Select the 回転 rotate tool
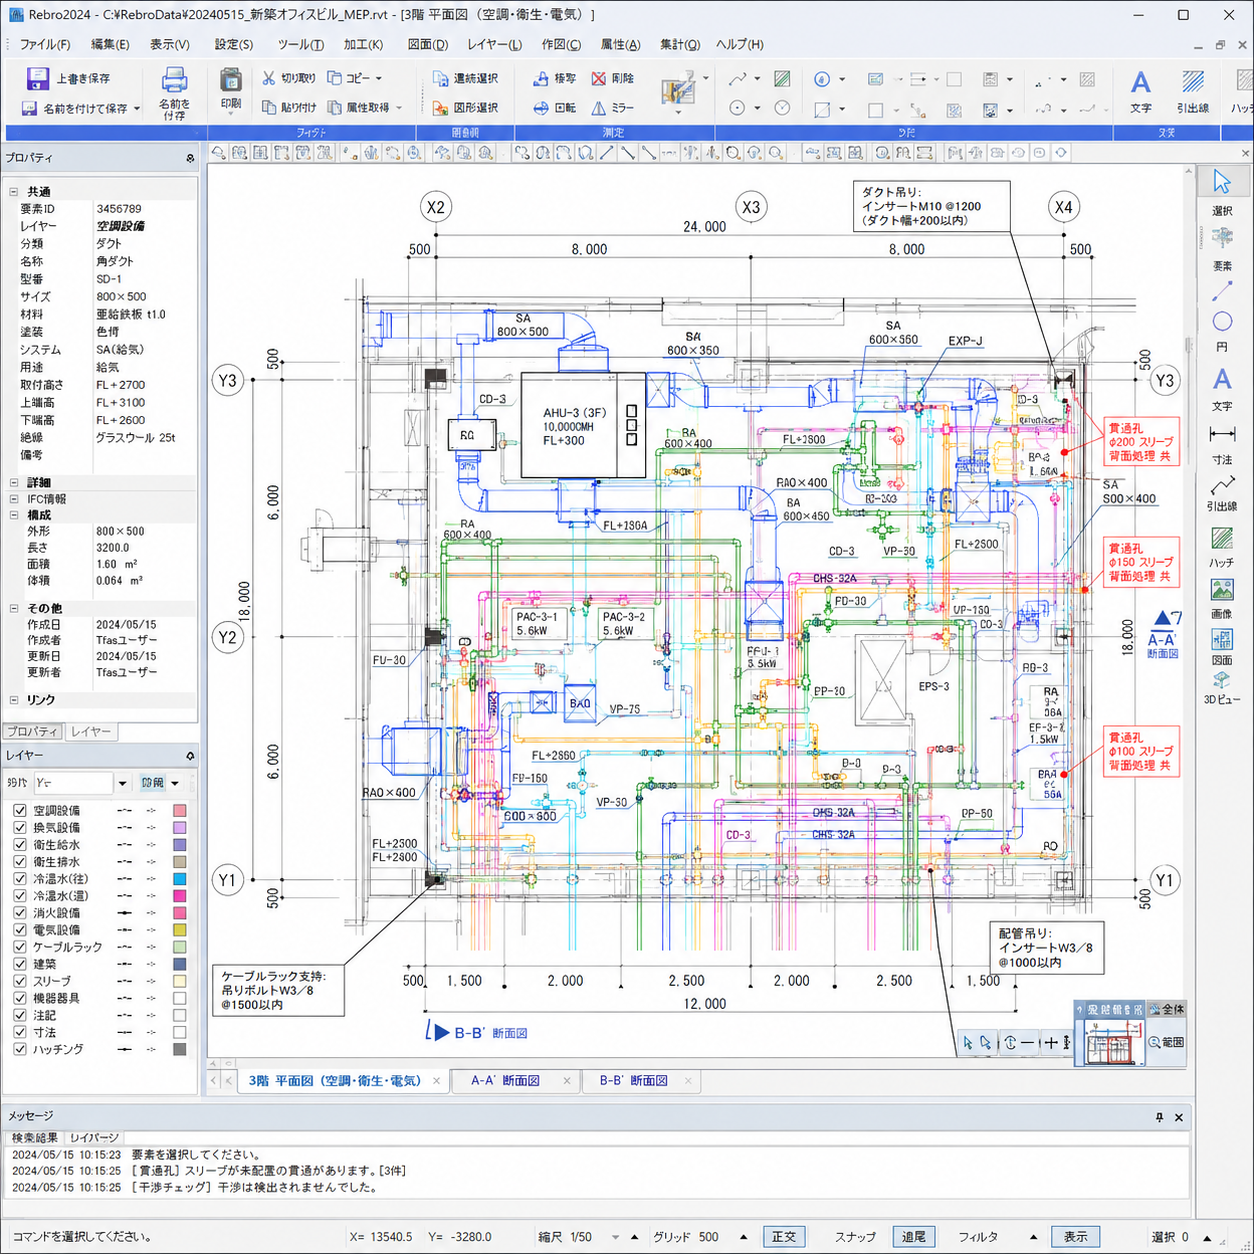 (540, 108)
